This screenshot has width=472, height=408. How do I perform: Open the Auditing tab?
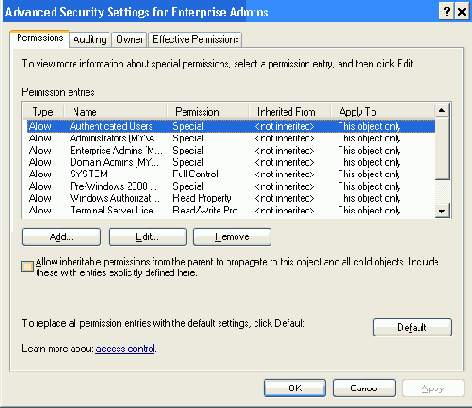90,40
